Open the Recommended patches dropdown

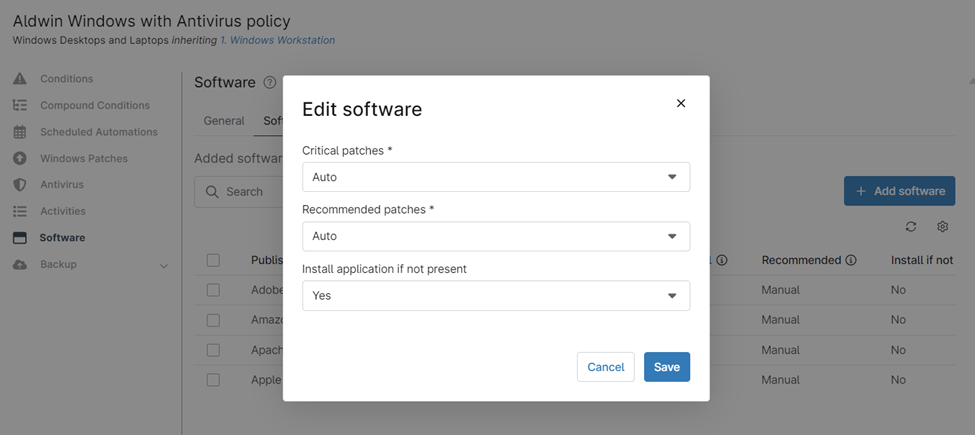tap(496, 236)
